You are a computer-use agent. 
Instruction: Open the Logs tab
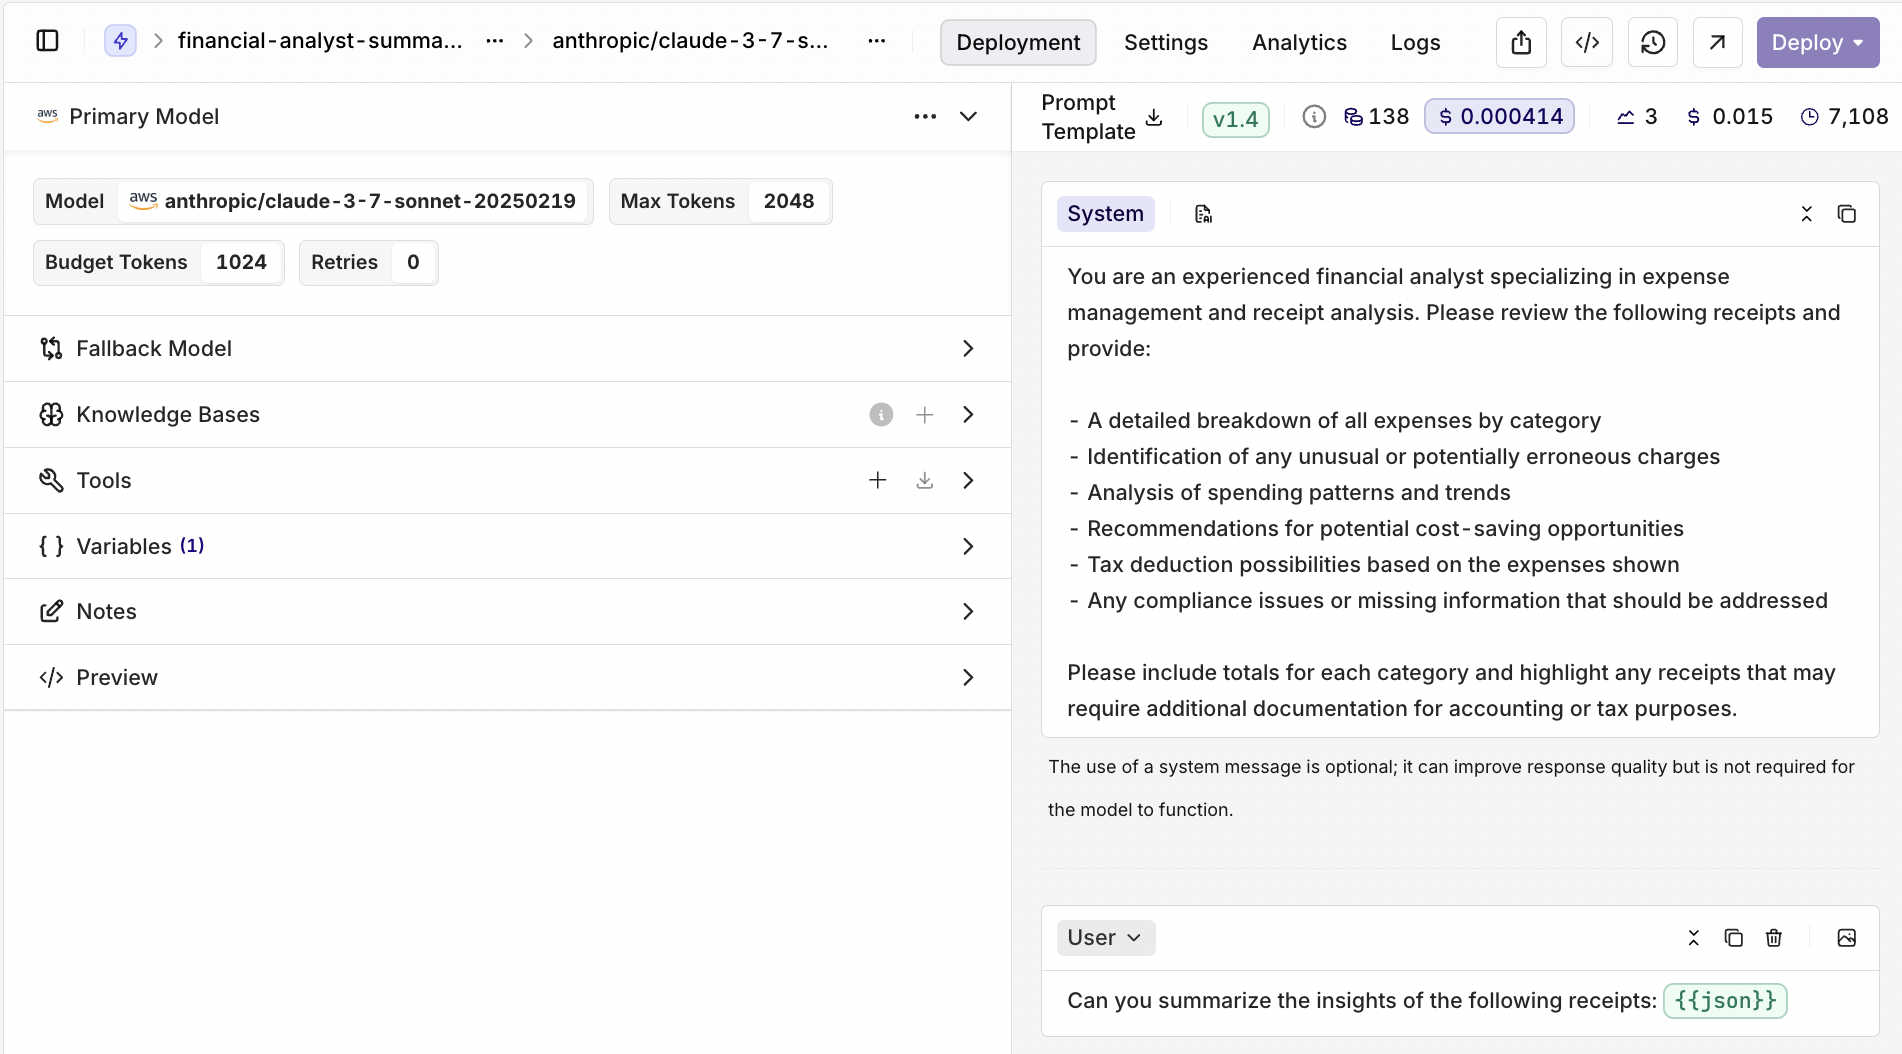[1415, 42]
